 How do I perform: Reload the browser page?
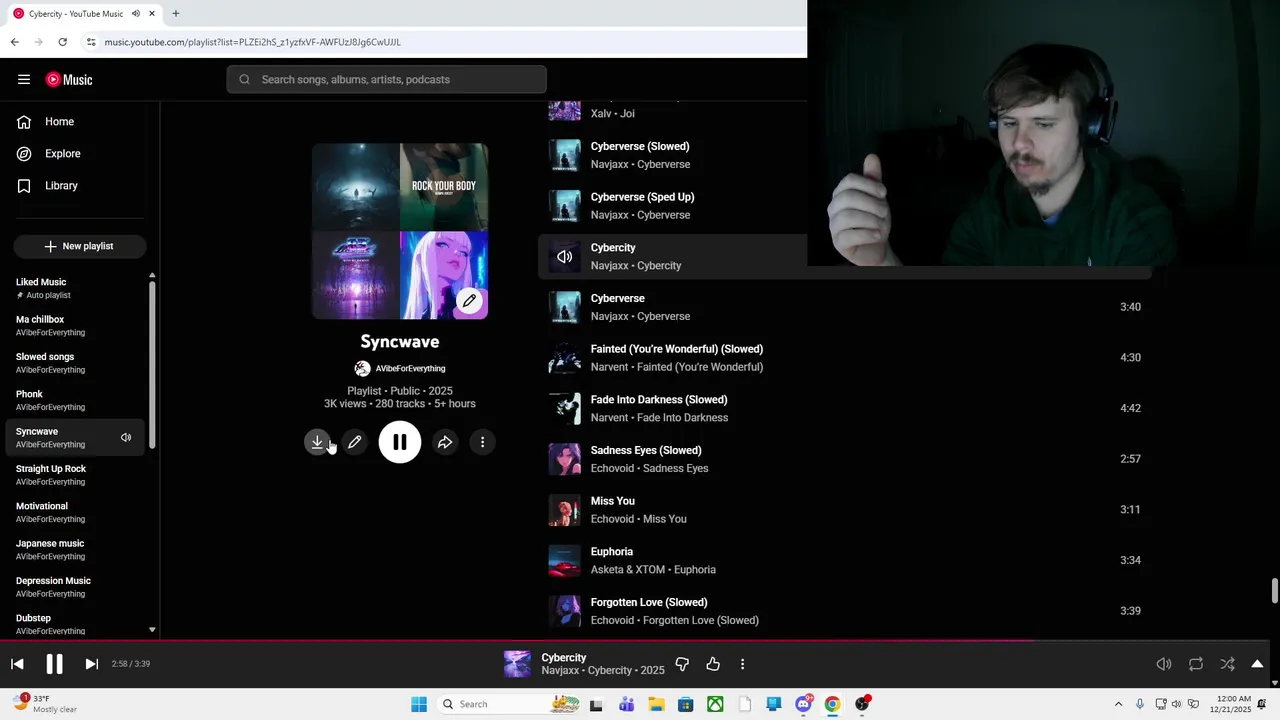(x=62, y=42)
